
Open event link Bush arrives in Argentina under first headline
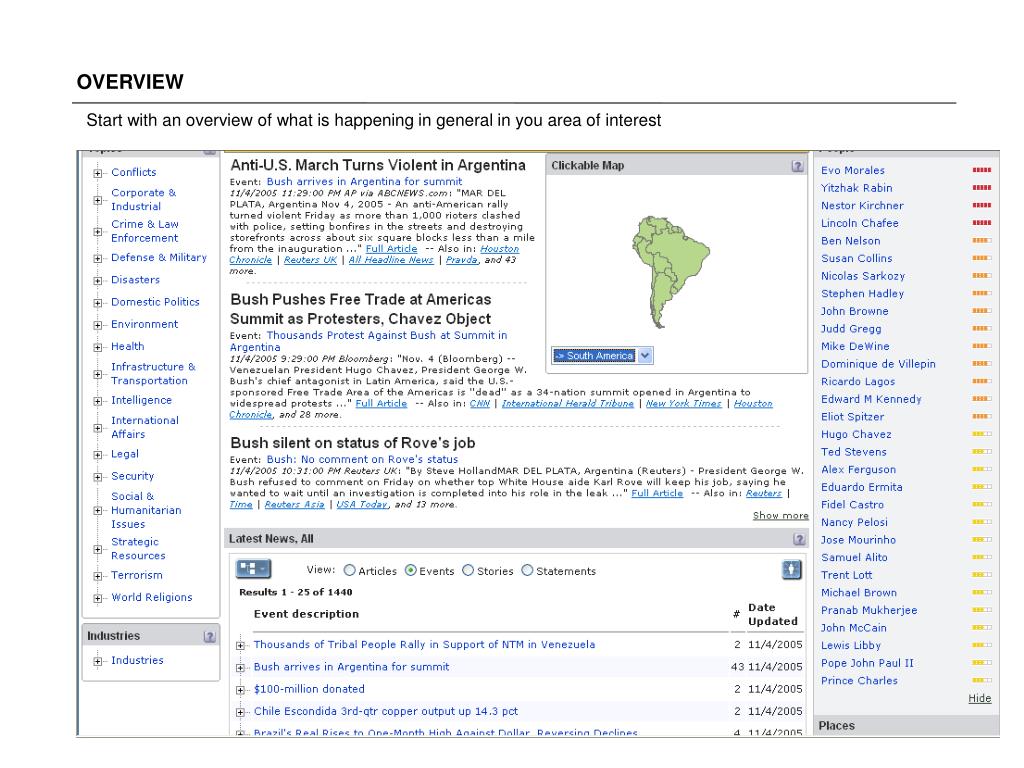pyautogui.click(x=364, y=182)
